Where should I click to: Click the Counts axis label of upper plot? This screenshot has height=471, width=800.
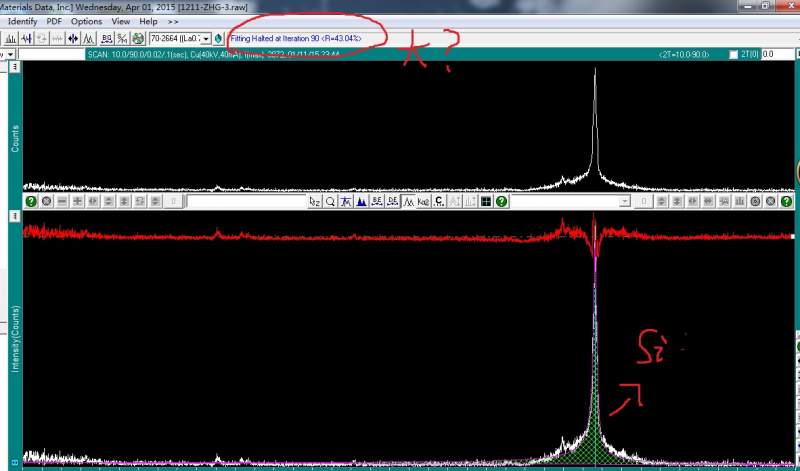[15, 138]
